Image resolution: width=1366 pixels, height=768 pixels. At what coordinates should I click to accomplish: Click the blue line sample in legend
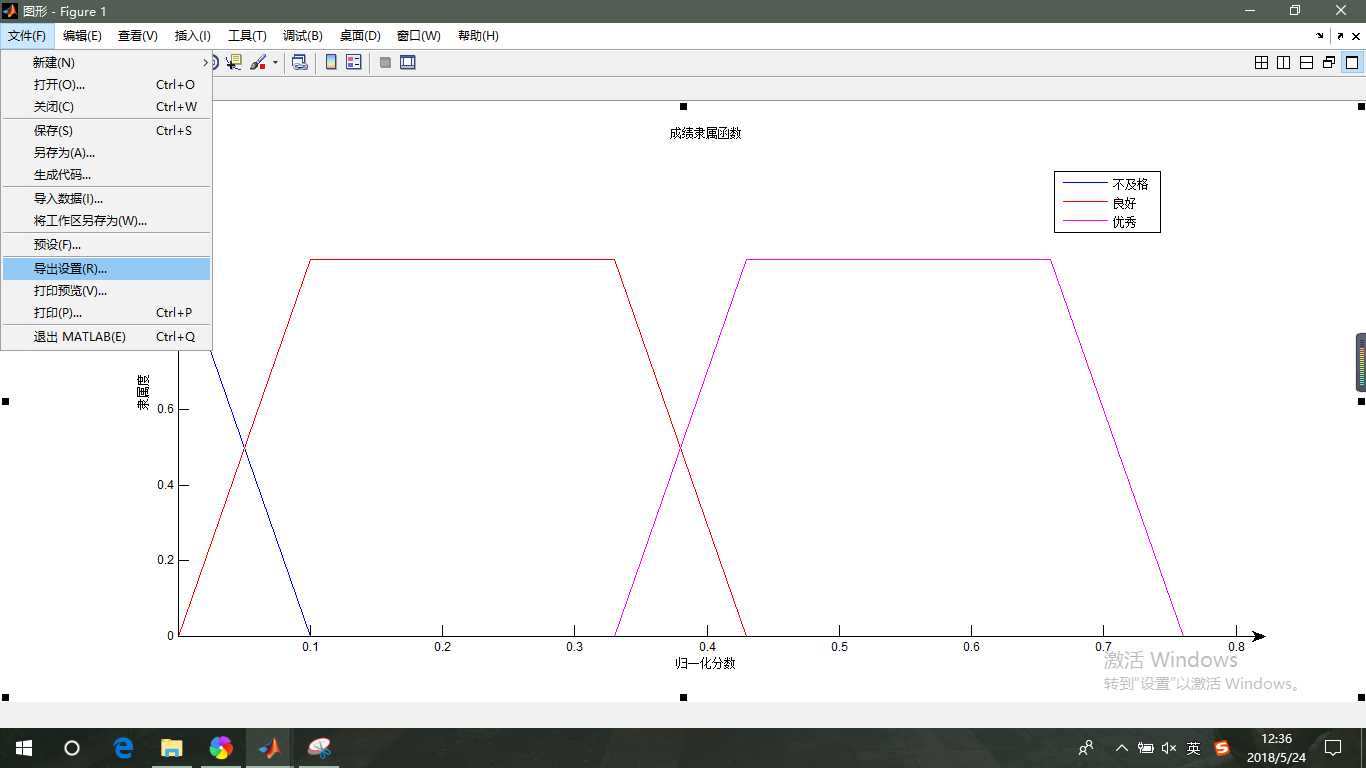click(x=1085, y=184)
